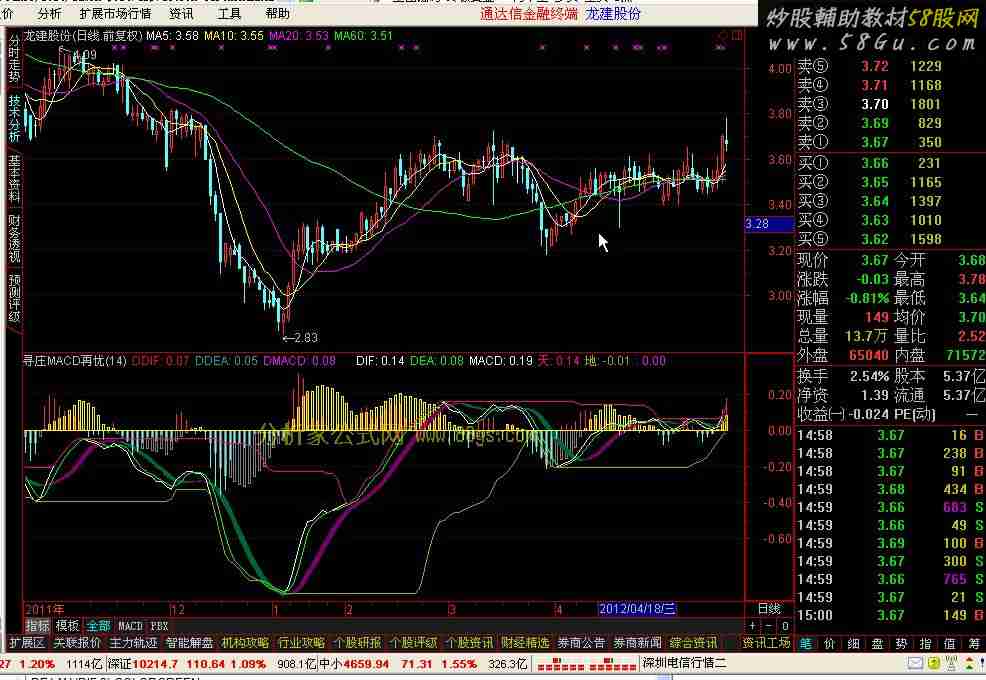
Task: Switch indicator to MACD tab
Action: 130,626
